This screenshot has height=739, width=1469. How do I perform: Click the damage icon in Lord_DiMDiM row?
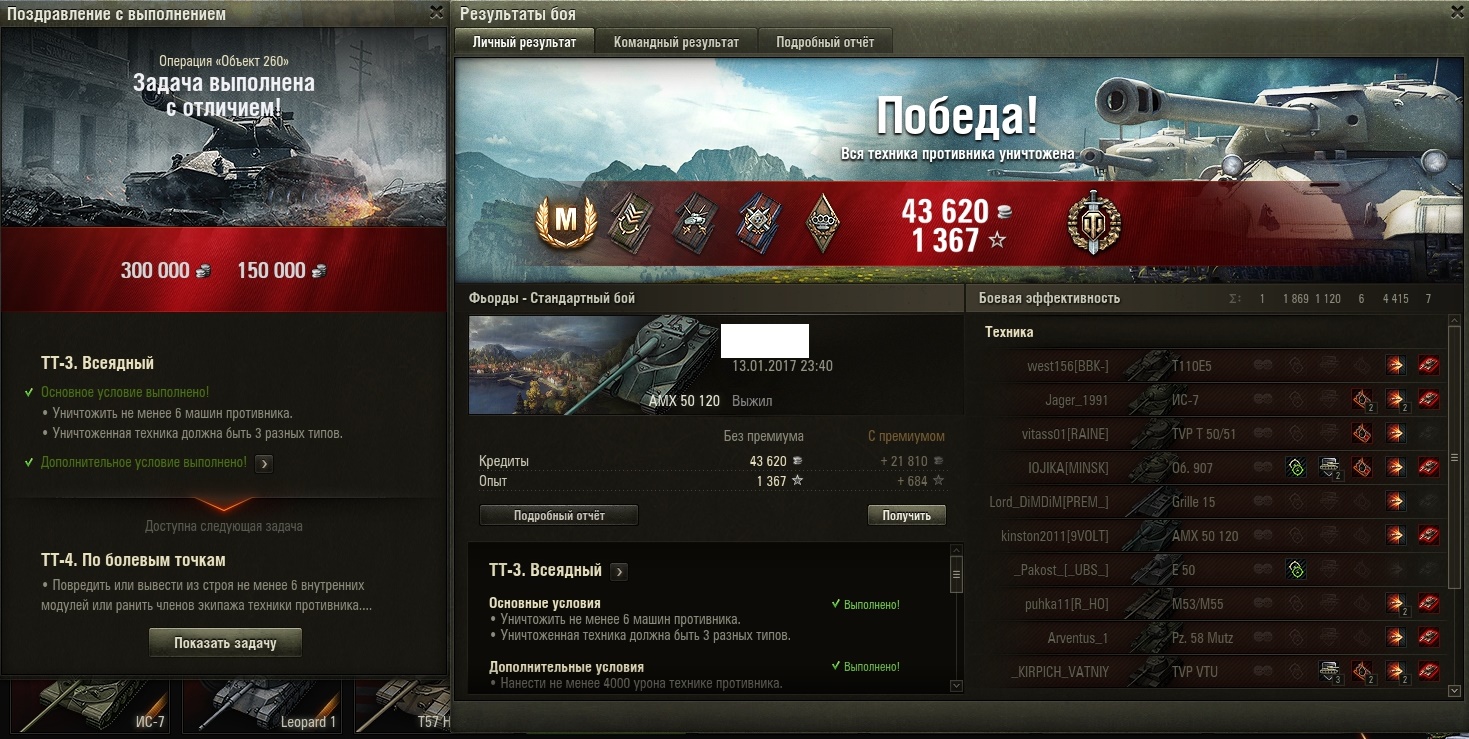1396,502
